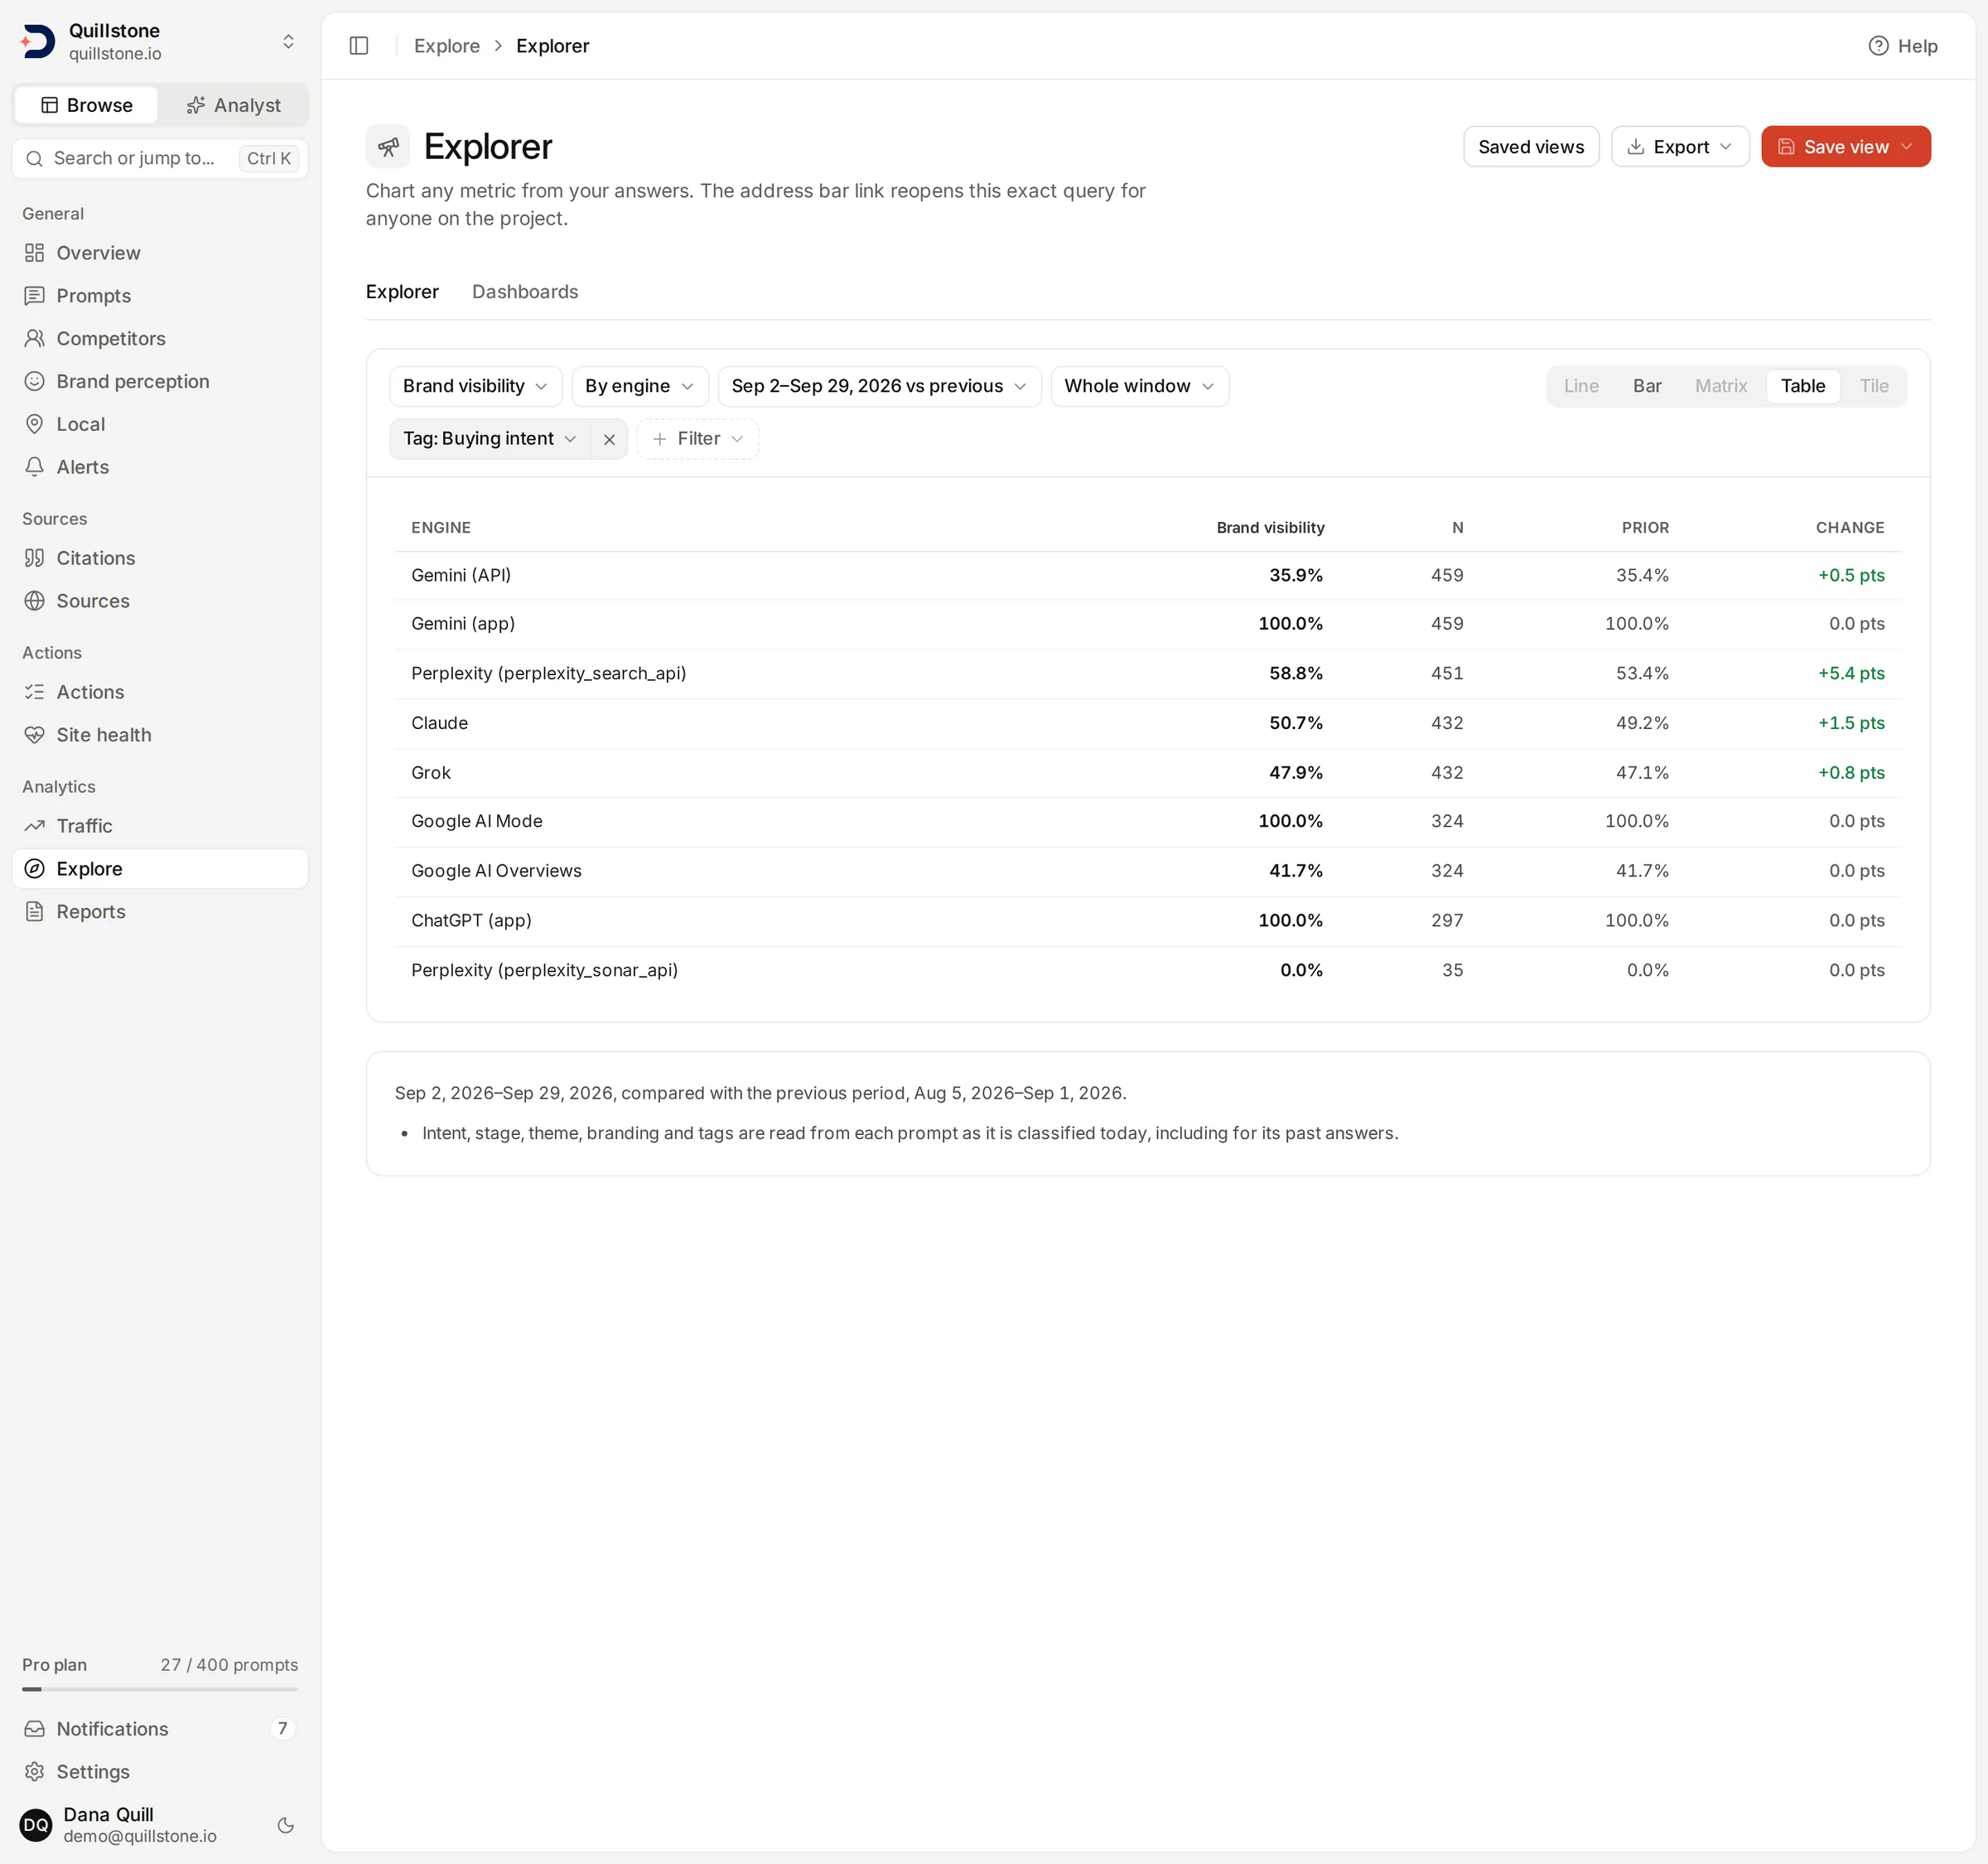Open the Local section
This screenshot has width=1988, height=1864.
click(x=160, y=425)
